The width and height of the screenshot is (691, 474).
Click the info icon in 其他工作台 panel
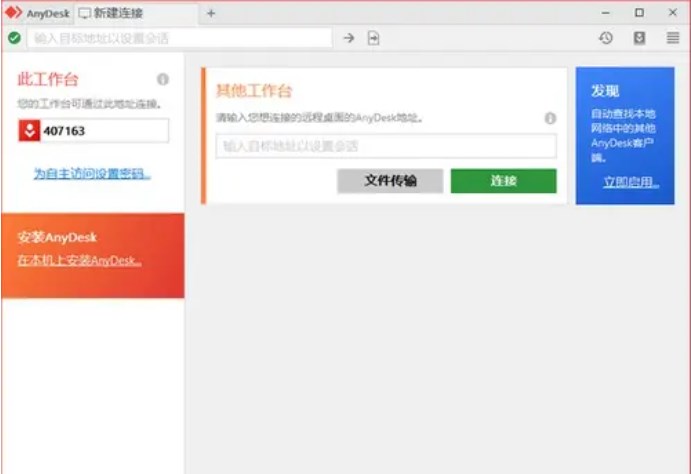click(x=550, y=118)
